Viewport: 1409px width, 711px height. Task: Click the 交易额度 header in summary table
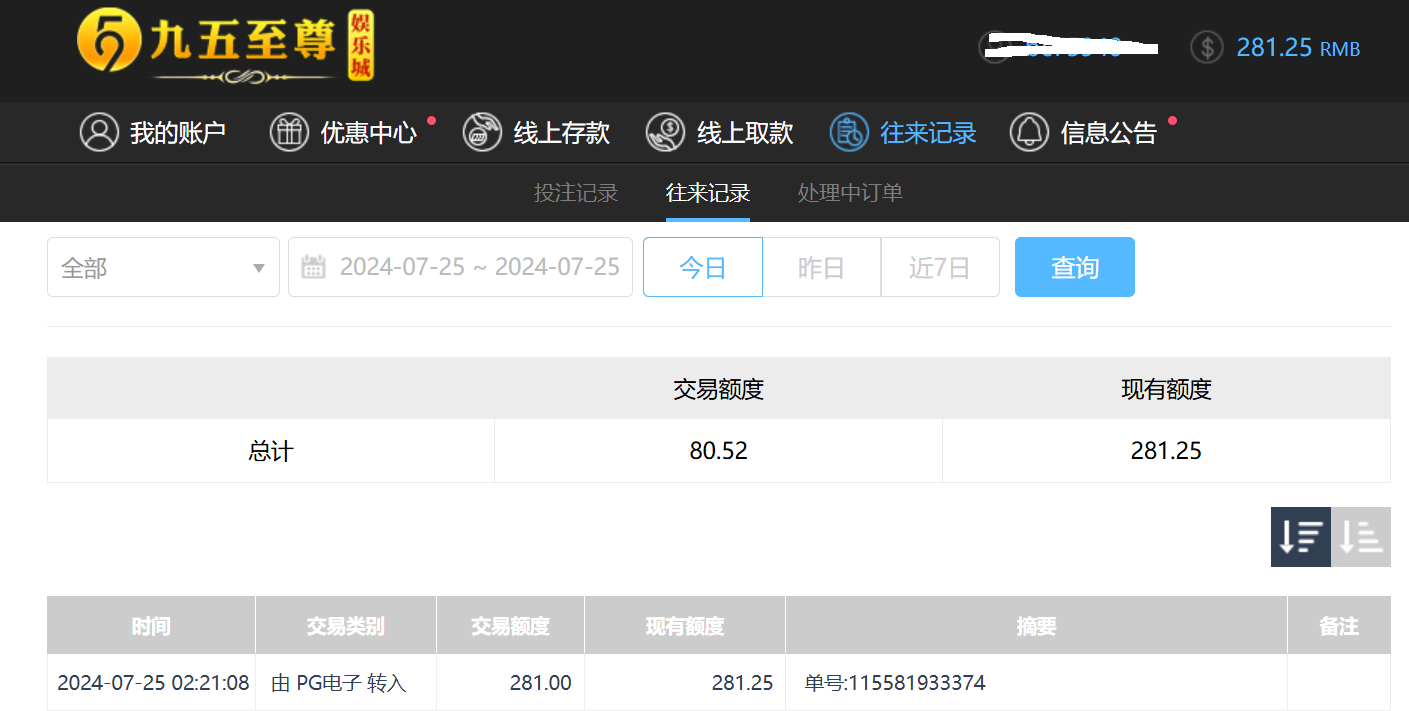coord(718,389)
